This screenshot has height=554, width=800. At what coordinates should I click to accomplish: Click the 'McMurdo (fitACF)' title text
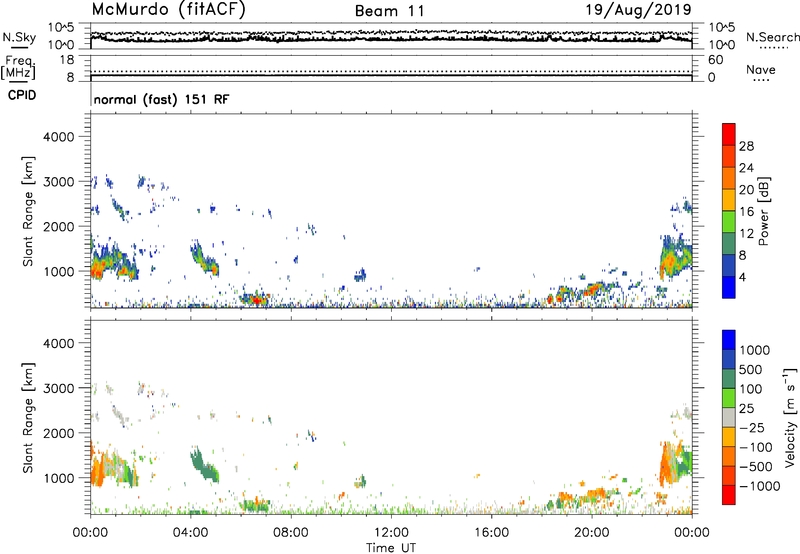[168, 10]
